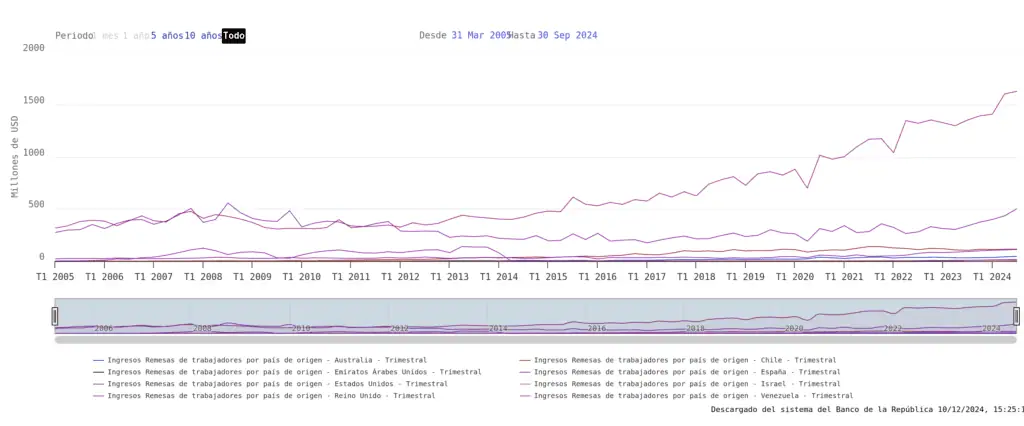Toggle the Israel series in legend
This screenshot has width=1024, height=426.
[x=680, y=384]
